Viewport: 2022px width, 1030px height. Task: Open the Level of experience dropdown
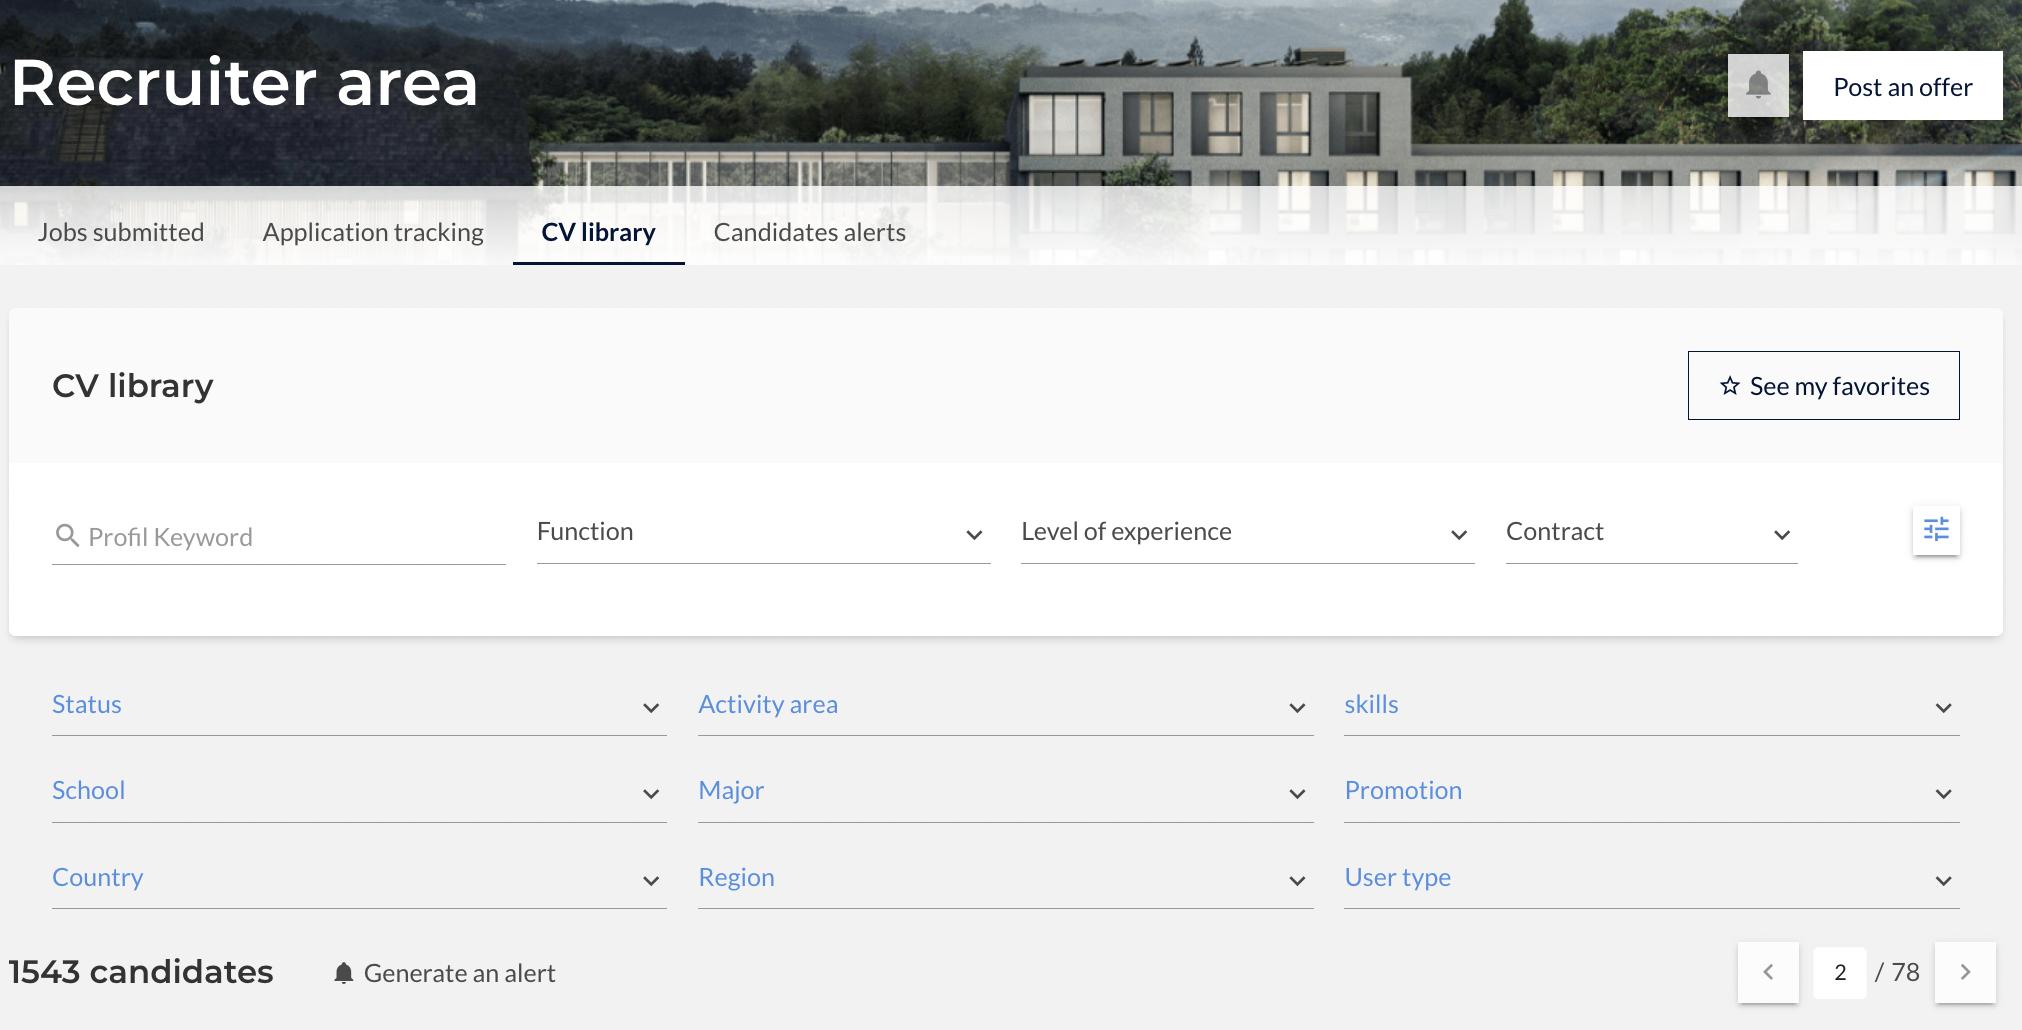click(x=1247, y=533)
